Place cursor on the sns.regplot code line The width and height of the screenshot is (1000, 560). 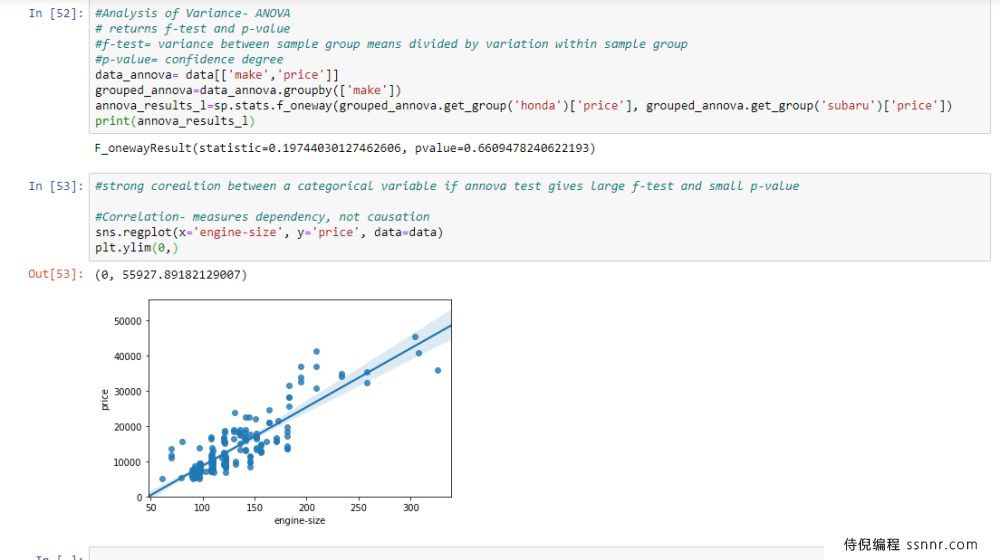[x=270, y=232]
